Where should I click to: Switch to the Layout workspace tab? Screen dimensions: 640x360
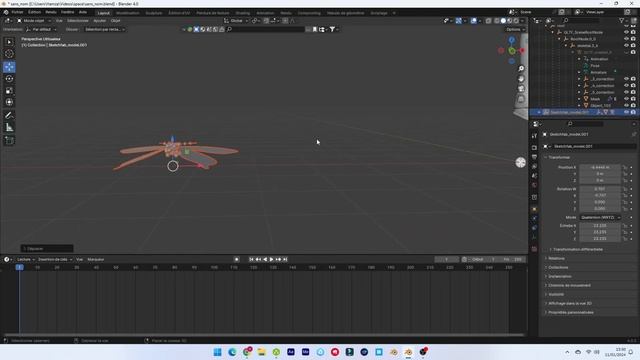[x=104, y=13]
